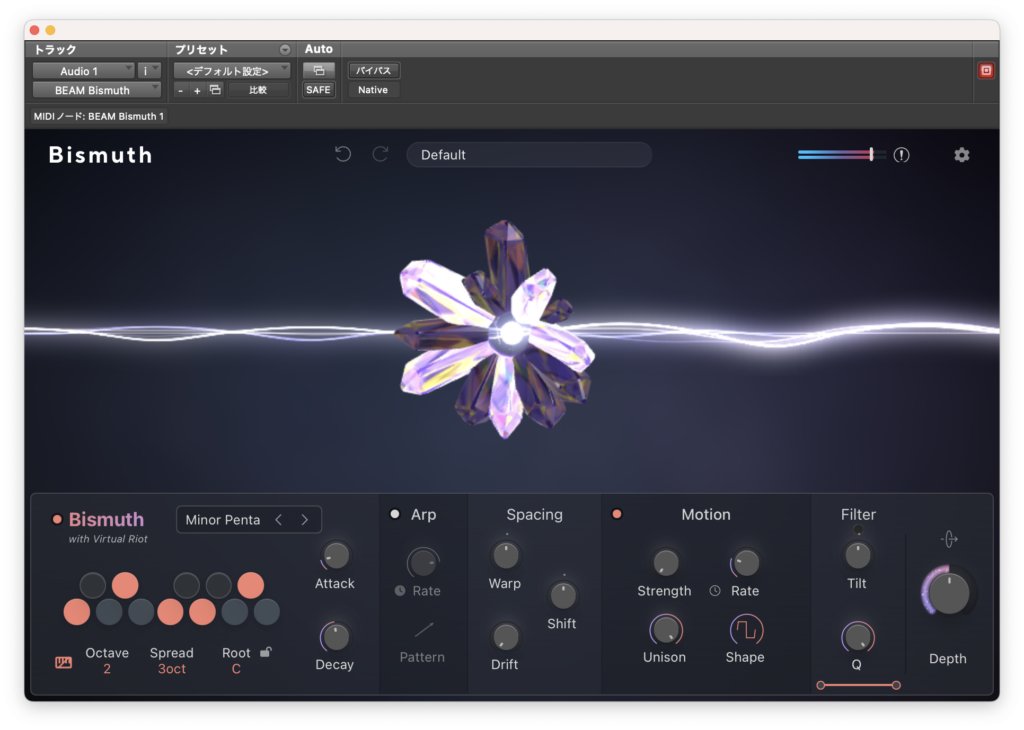Viewport: 1024px width, 730px height.
Task: Open the gear settings menu
Action: tap(961, 155)
